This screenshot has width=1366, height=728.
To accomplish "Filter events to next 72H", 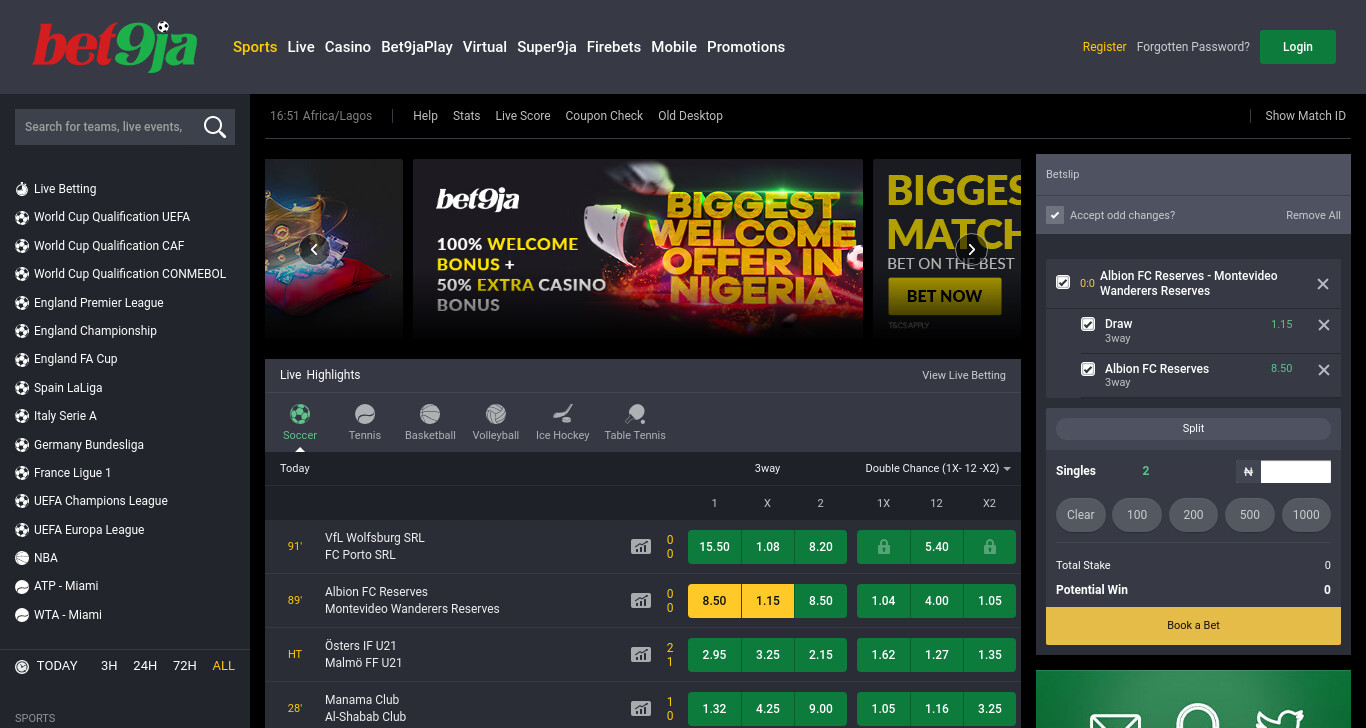I will (184, 666).
